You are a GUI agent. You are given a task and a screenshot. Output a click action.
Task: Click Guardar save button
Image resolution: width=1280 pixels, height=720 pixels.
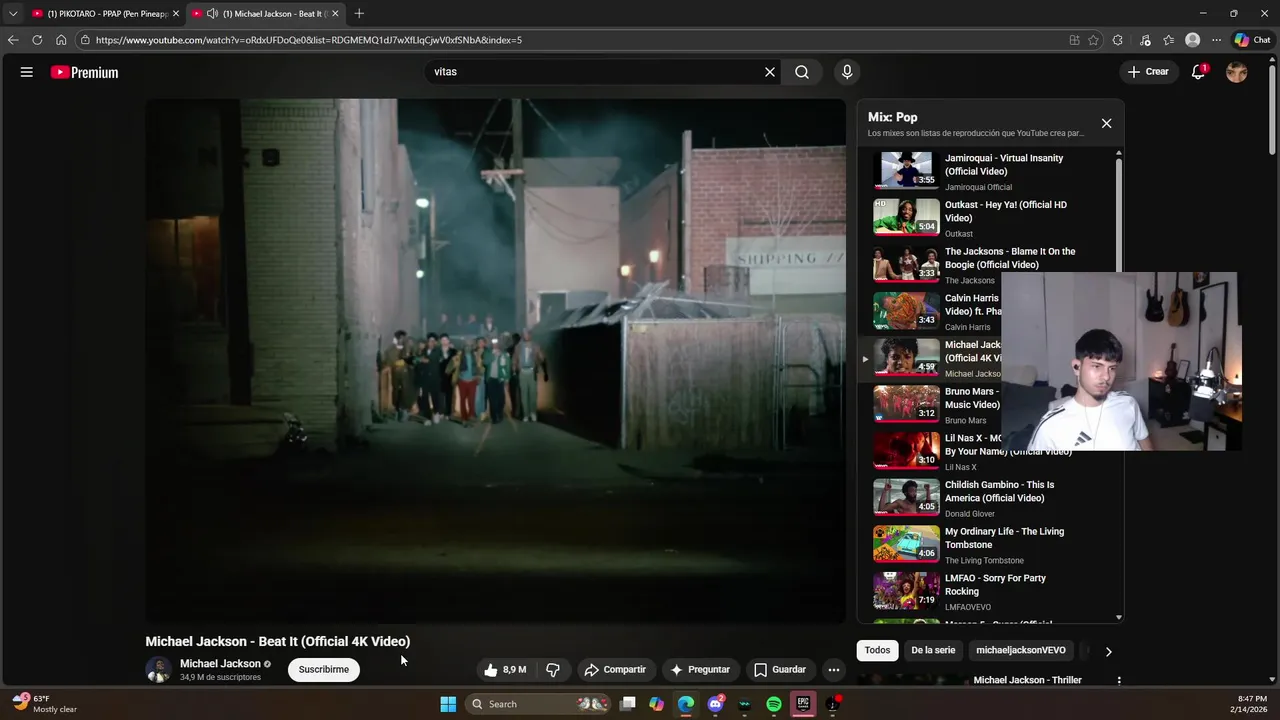coord(780,669)
